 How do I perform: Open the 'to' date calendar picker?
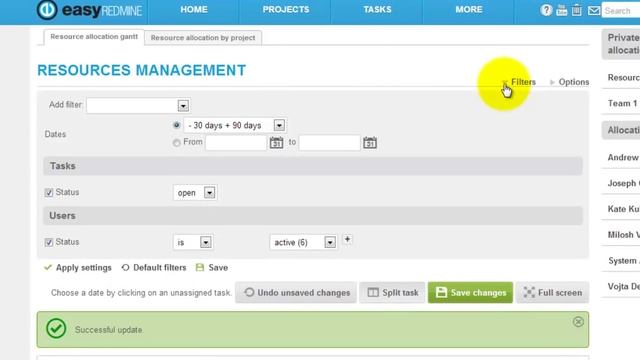click(370, 143)
